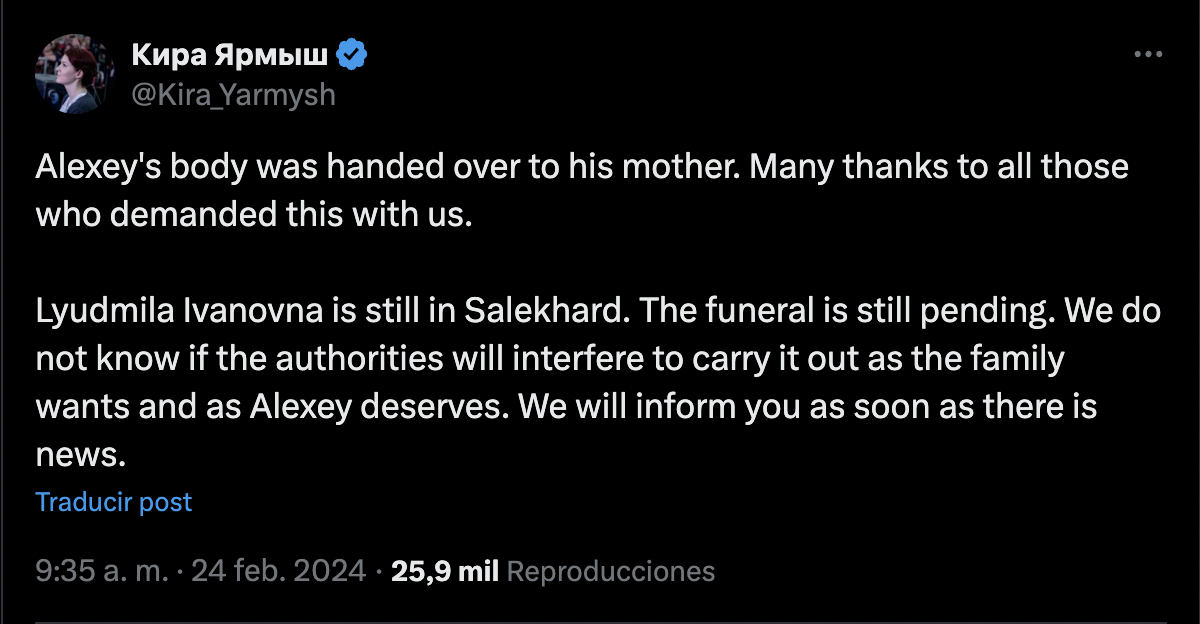Click the line "who demanded this with us."
Screen dimensions: 1200x624
(x=253, y=214)
